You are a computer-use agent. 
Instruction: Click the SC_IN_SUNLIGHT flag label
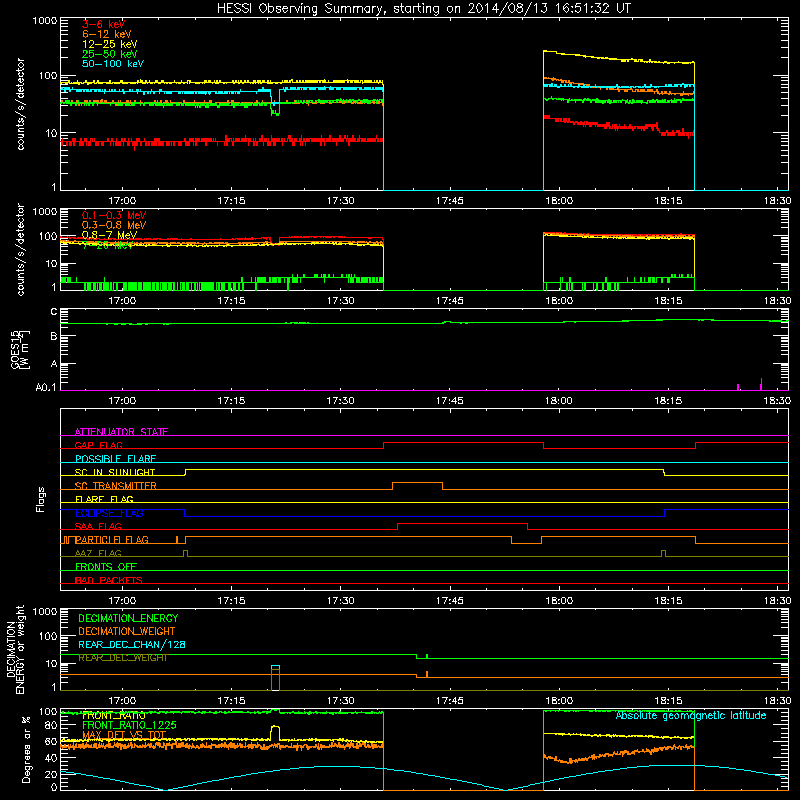(x=115, y=472)
